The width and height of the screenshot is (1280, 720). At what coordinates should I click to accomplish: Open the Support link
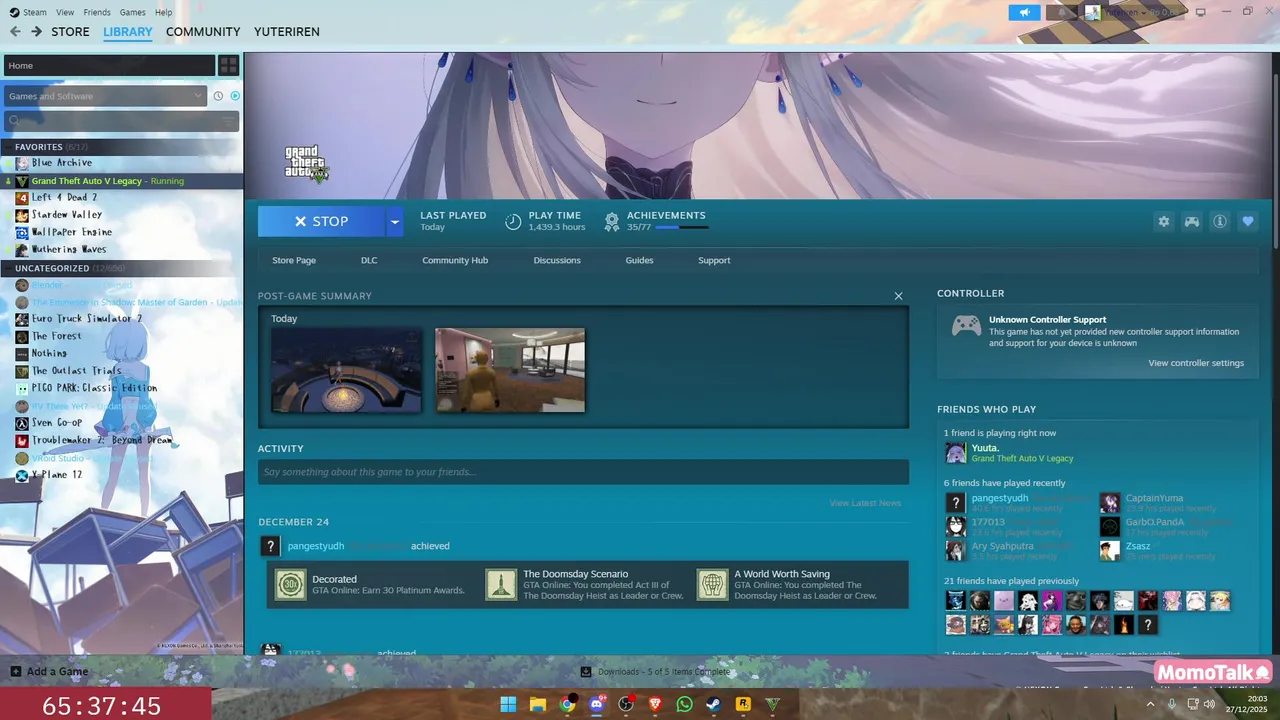(x=714, y=260)
